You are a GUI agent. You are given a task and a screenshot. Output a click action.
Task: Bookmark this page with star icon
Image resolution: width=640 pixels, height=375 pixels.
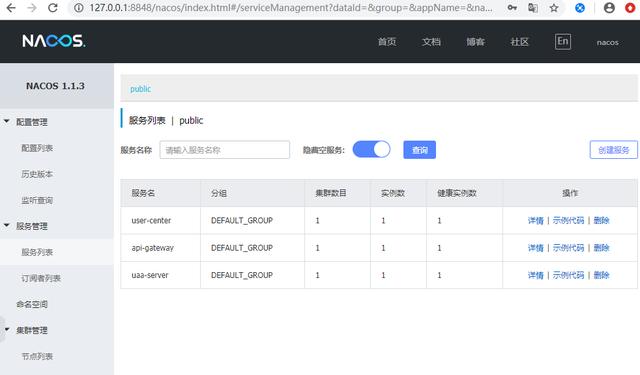554,8
